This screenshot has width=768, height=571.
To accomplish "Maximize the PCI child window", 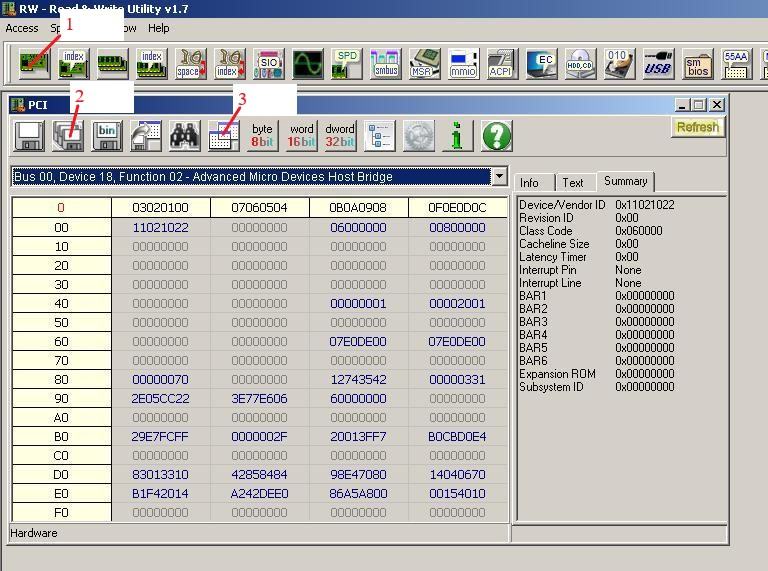I will click(x=699, y=105).
